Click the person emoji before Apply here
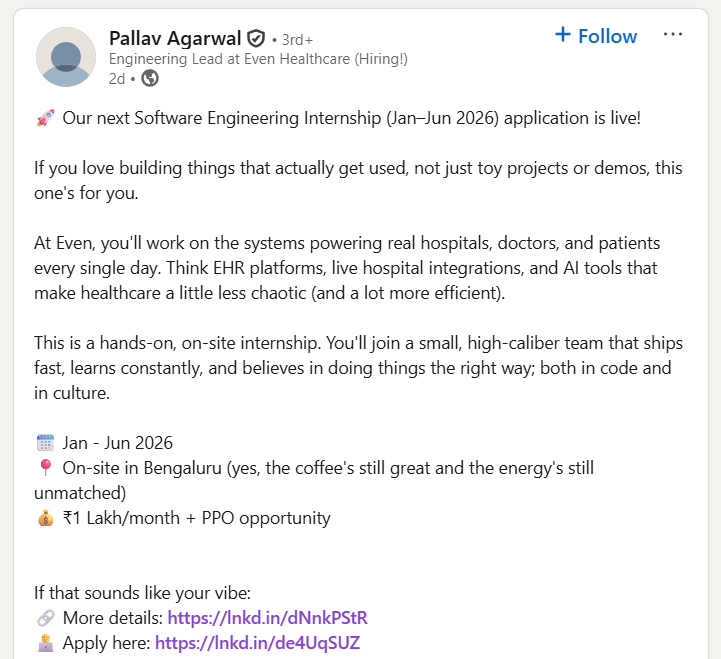Viewport: 721px width, 659px height. tap(45, 642)
